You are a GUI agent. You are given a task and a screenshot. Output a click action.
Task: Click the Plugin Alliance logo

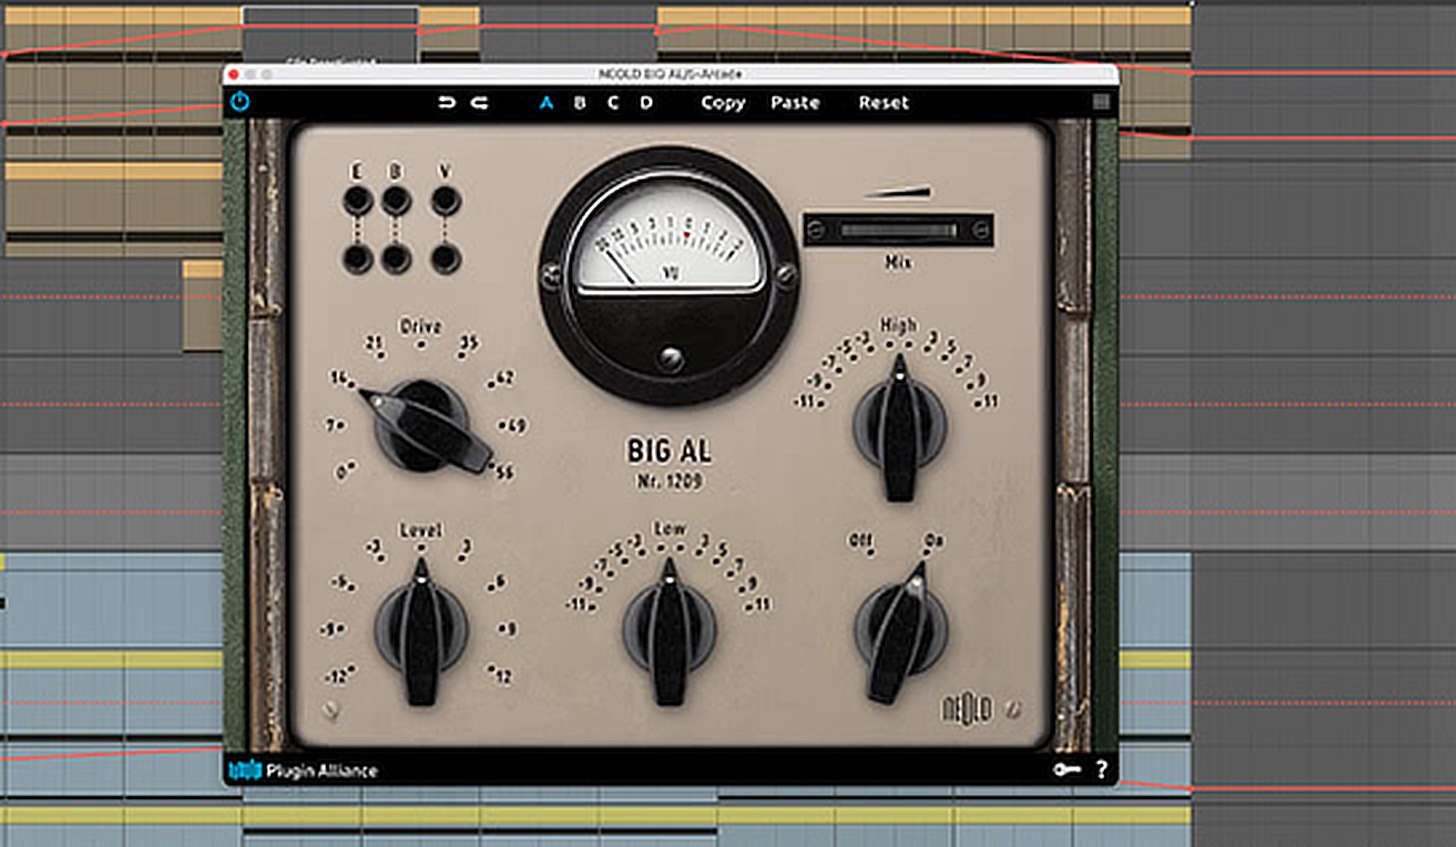pos(303,771)
